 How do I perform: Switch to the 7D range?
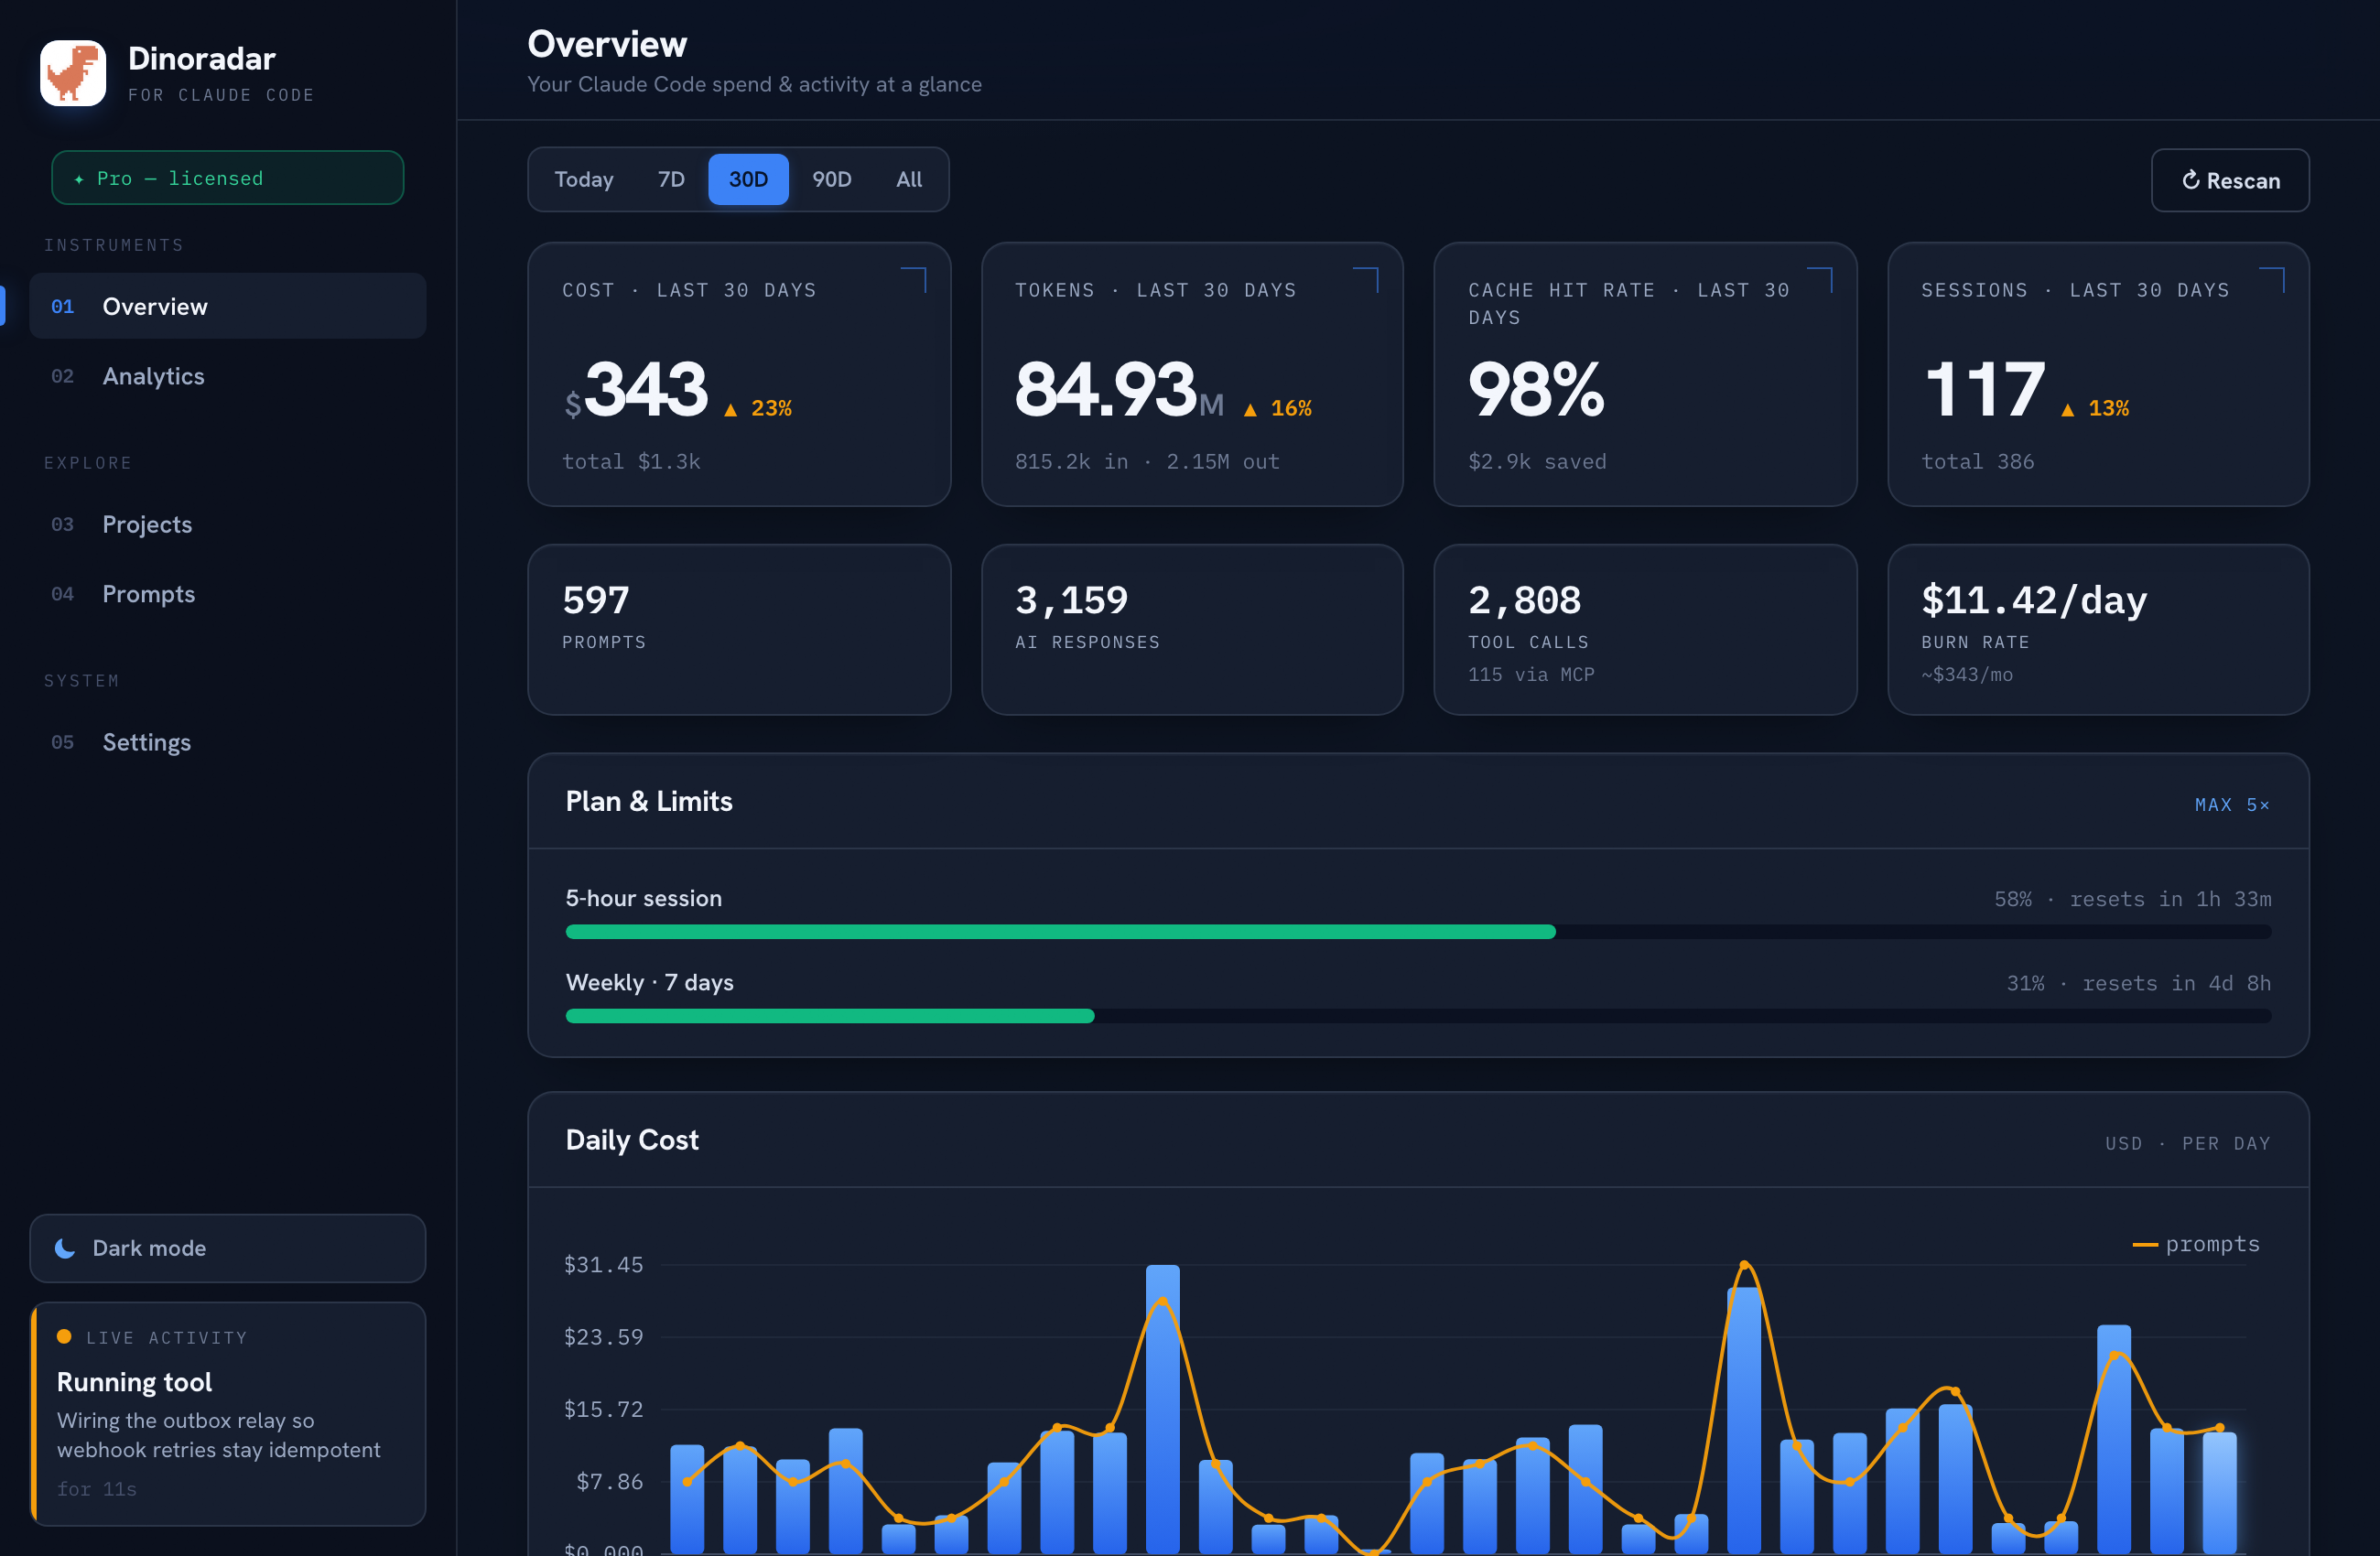pos(671,179)
